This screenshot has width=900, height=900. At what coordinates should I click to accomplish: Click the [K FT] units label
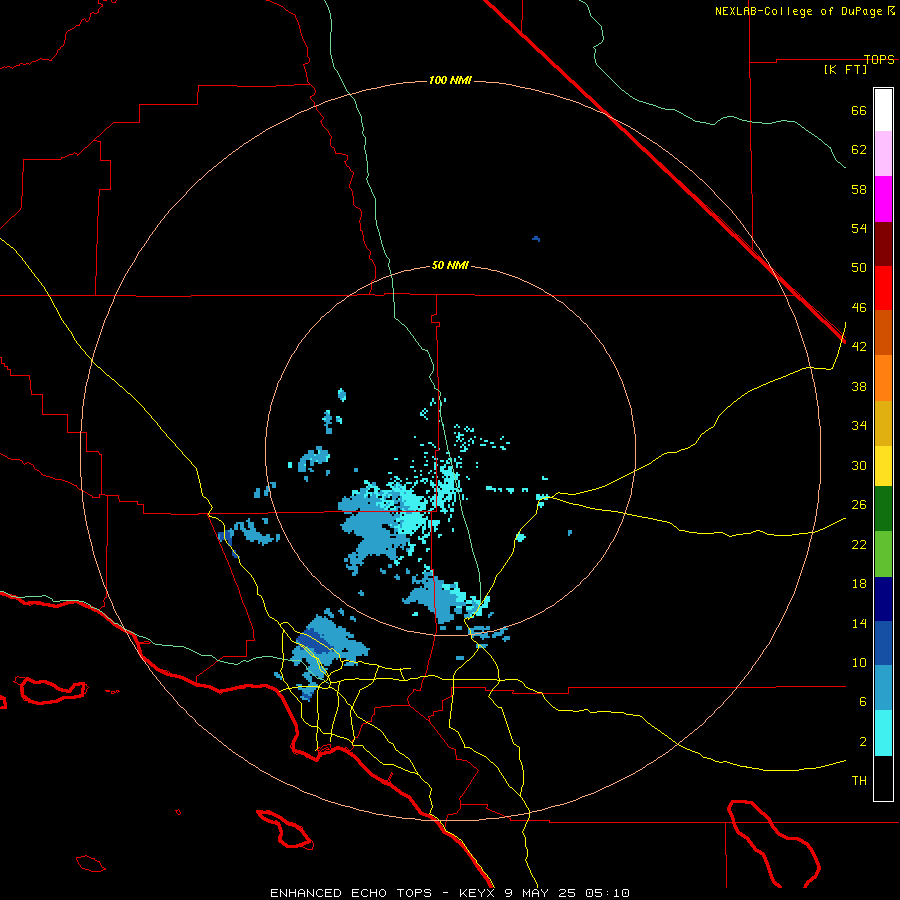[845, 69]
